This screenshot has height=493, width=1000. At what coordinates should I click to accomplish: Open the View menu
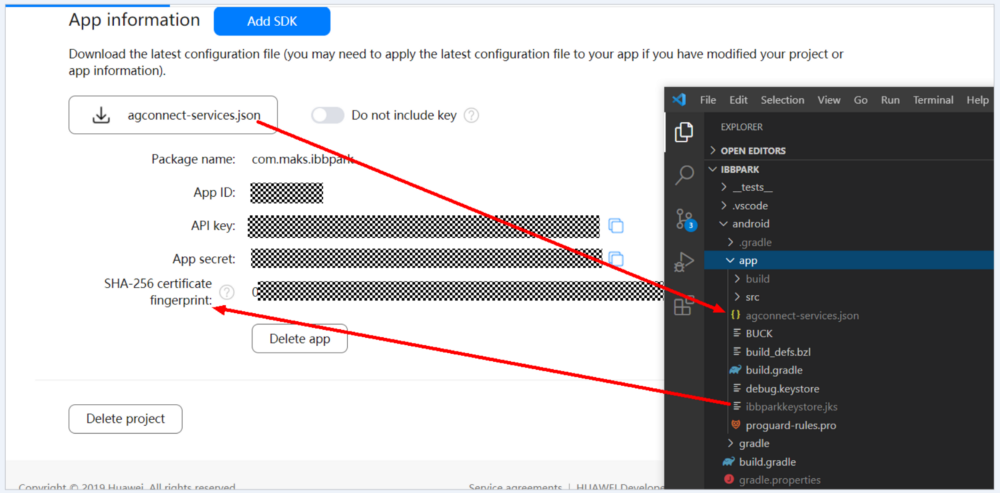coord(829,100)
